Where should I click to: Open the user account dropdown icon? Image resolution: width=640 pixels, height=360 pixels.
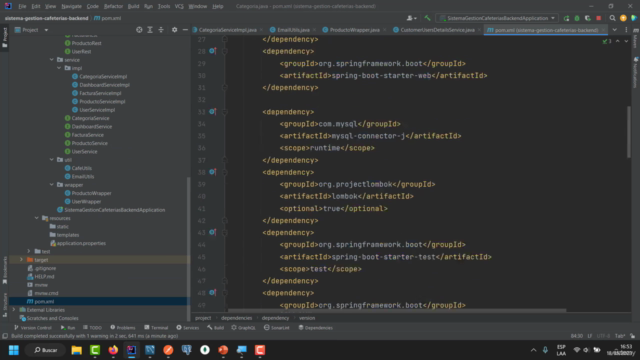point(411,18)
